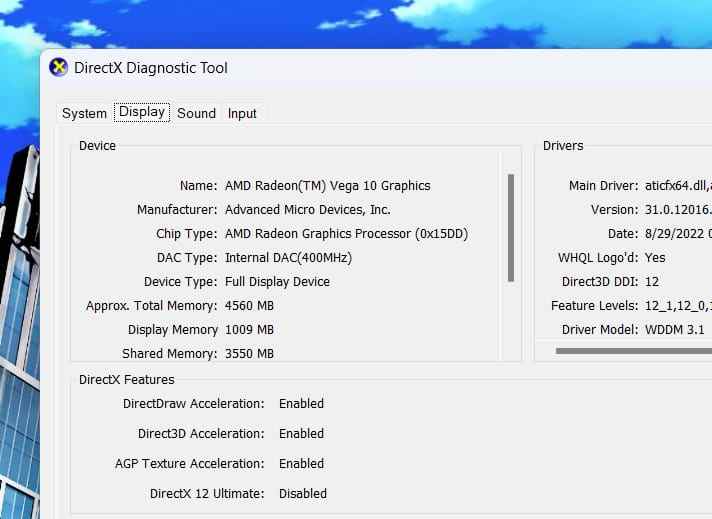The height and width of the screenshot is (519, 712).
Task: Click the Feature Levels: field label
Action: (594, 306)
